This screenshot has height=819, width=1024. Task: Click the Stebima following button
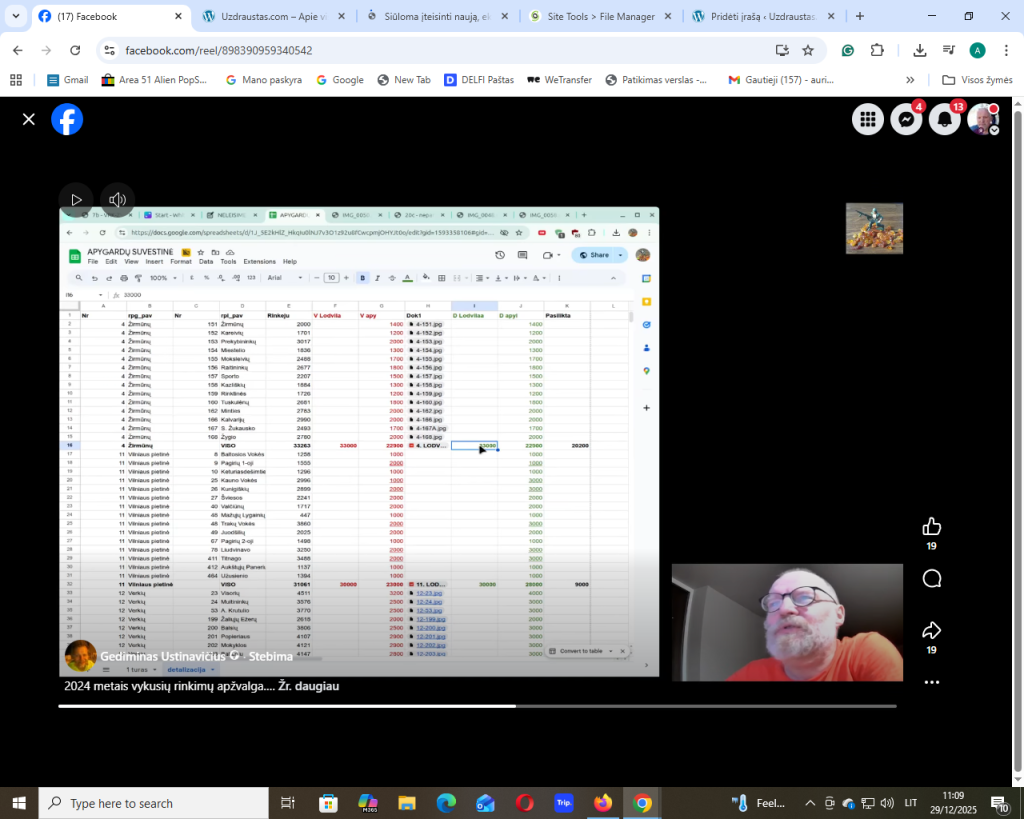[270, 656]
